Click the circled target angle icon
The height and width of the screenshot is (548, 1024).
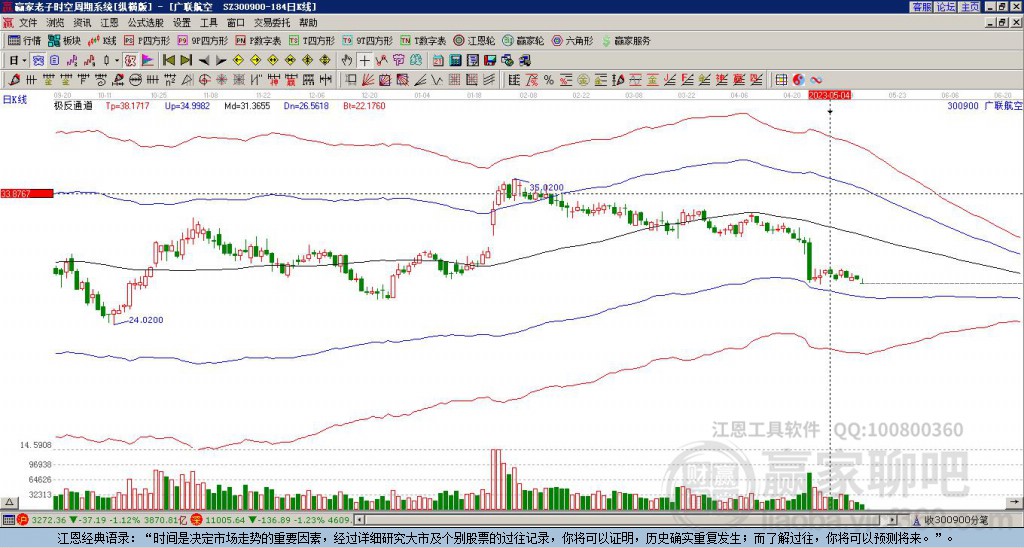204,80
